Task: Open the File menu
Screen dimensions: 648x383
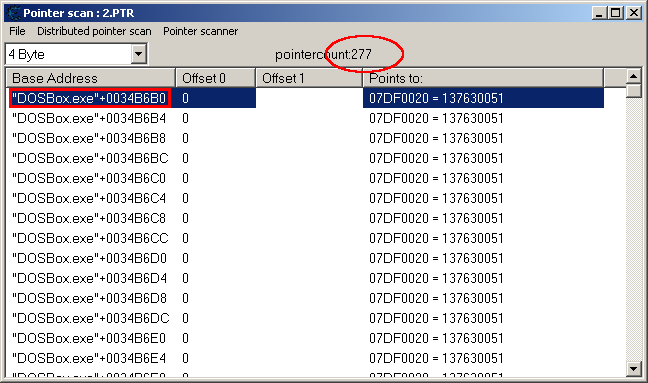Action: point(17,31)
